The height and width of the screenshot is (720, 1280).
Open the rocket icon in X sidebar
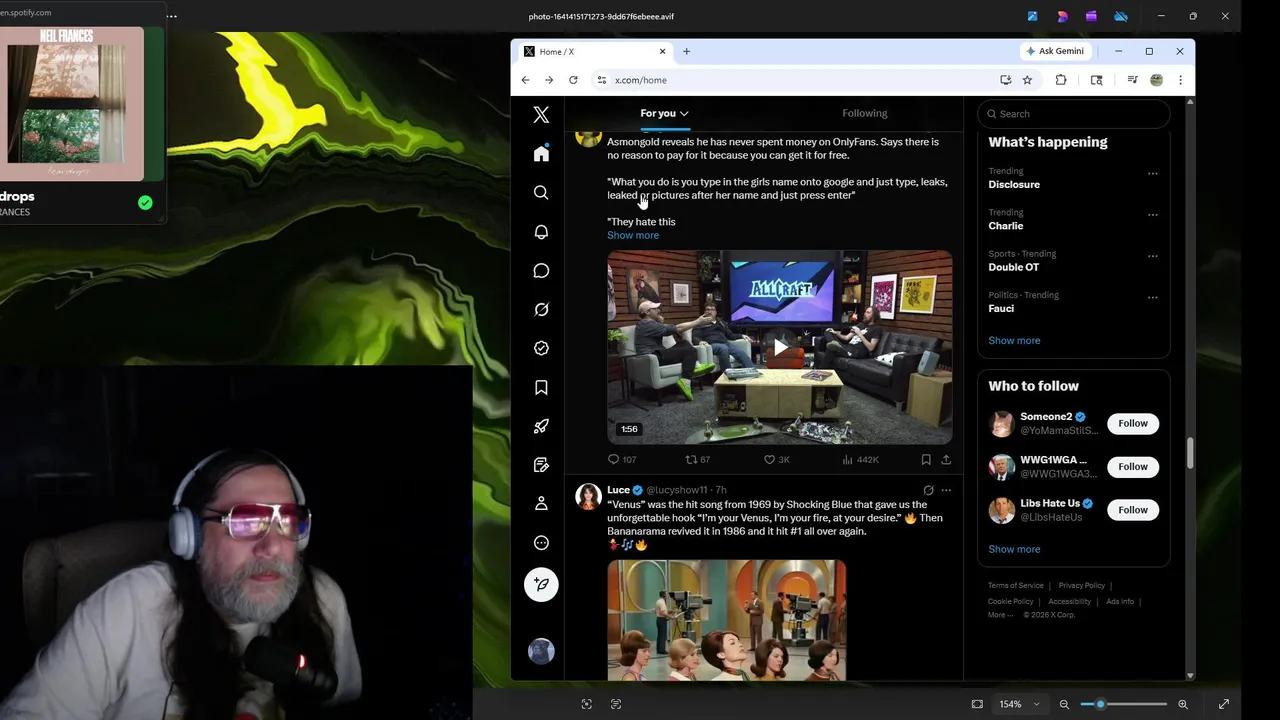(541, 426)
